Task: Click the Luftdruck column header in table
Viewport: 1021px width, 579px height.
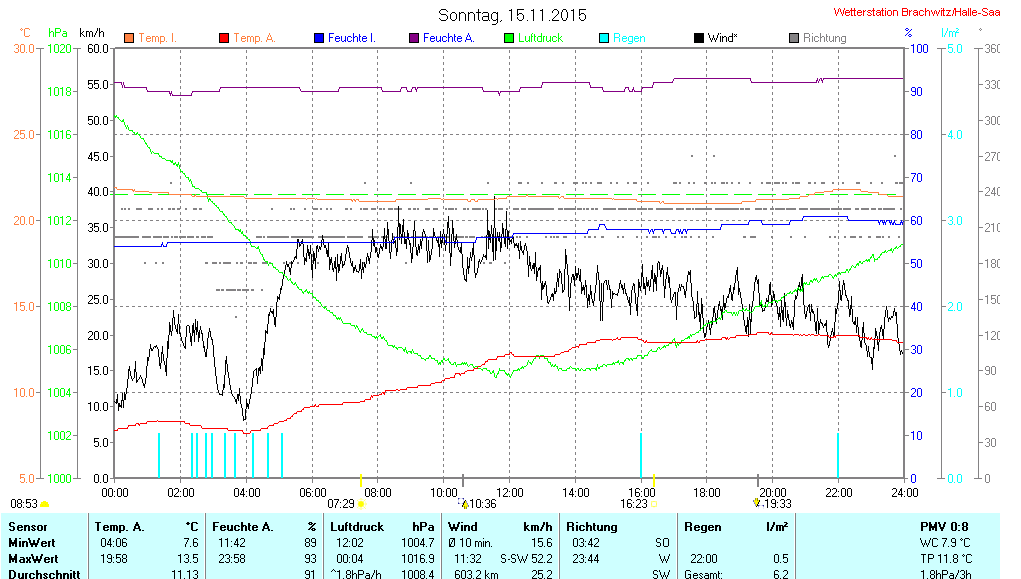Action: coord(357,526)
